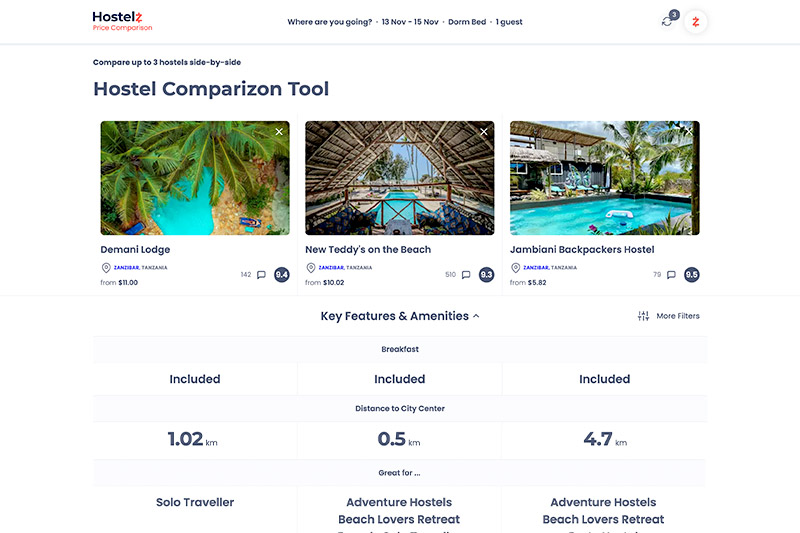Click the More Filters sliders icon

click(x=643, y=316)
